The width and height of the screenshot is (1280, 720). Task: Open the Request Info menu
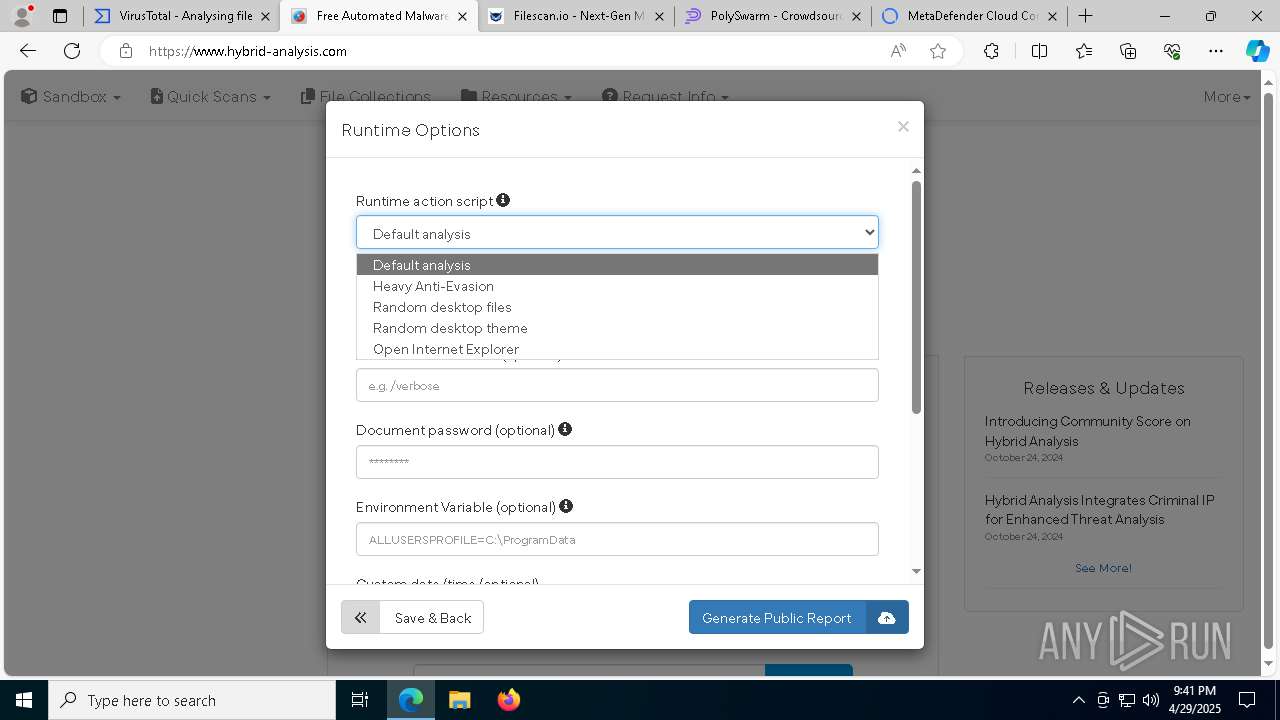click(x=666, y=96)
